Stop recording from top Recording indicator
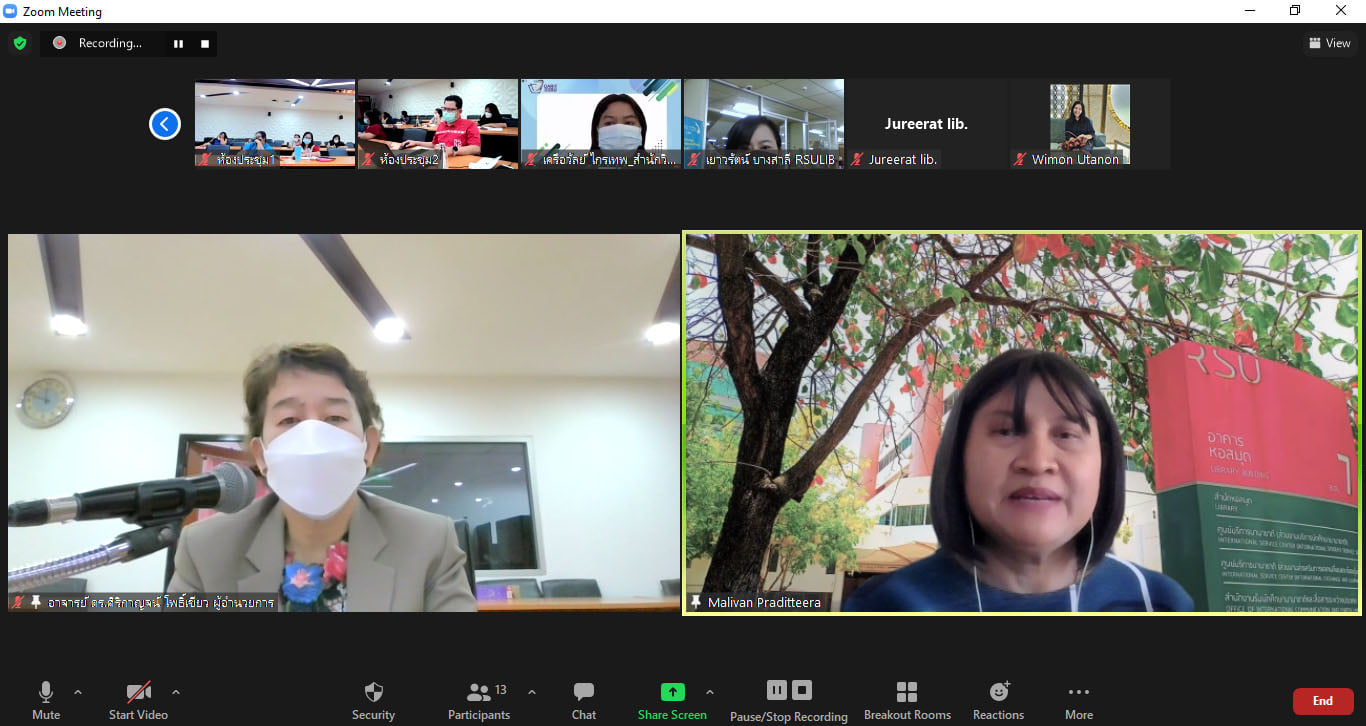The image size is (1366, 726). (205, 43)
